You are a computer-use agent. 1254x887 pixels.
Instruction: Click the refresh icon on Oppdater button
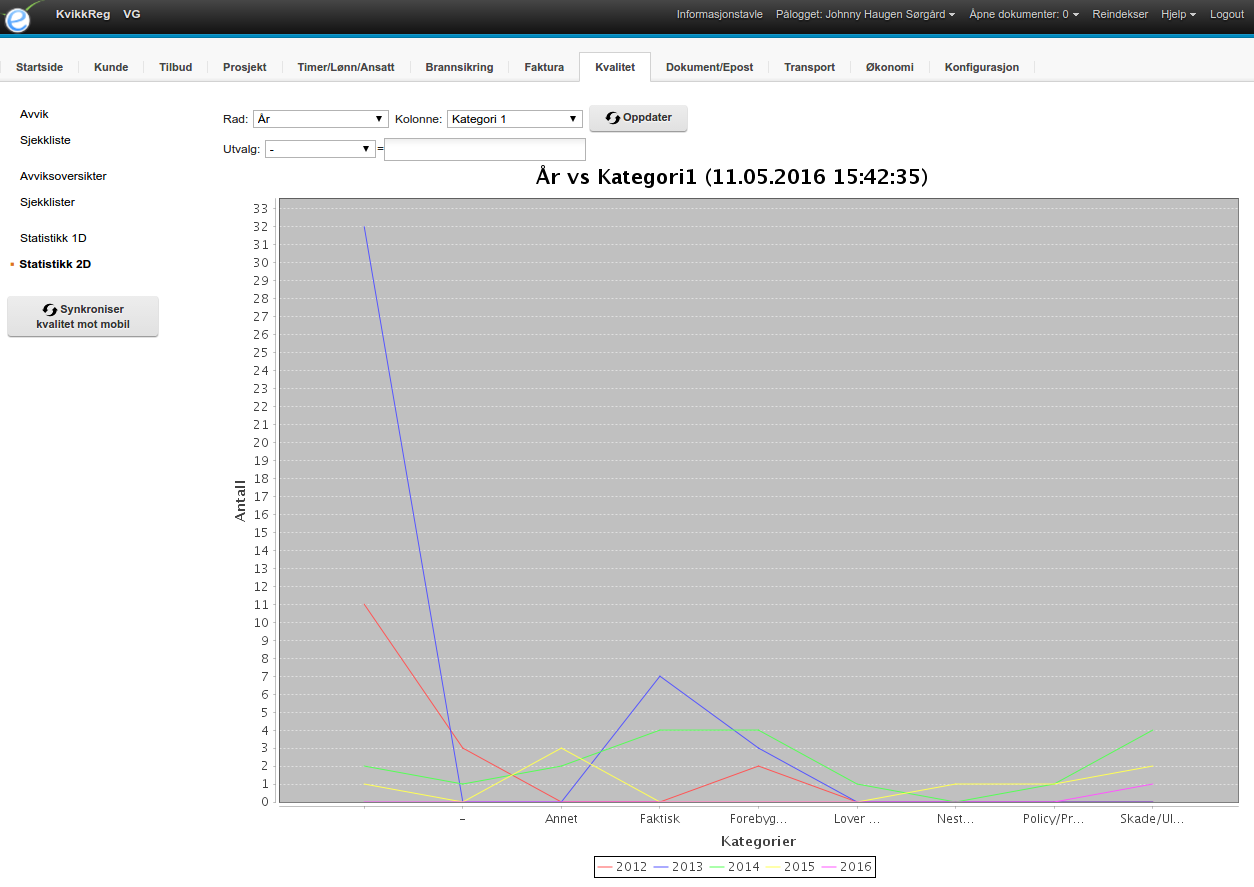coord(613,118)
